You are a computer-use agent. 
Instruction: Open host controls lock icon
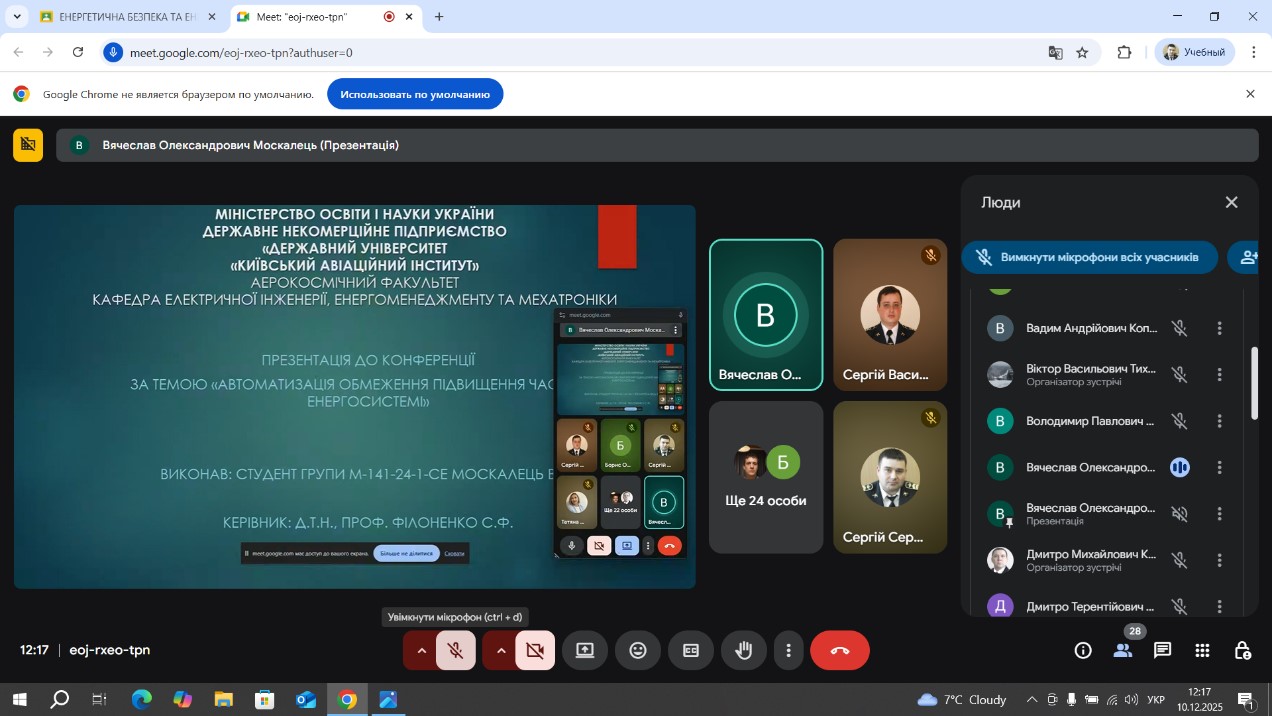1242,650
